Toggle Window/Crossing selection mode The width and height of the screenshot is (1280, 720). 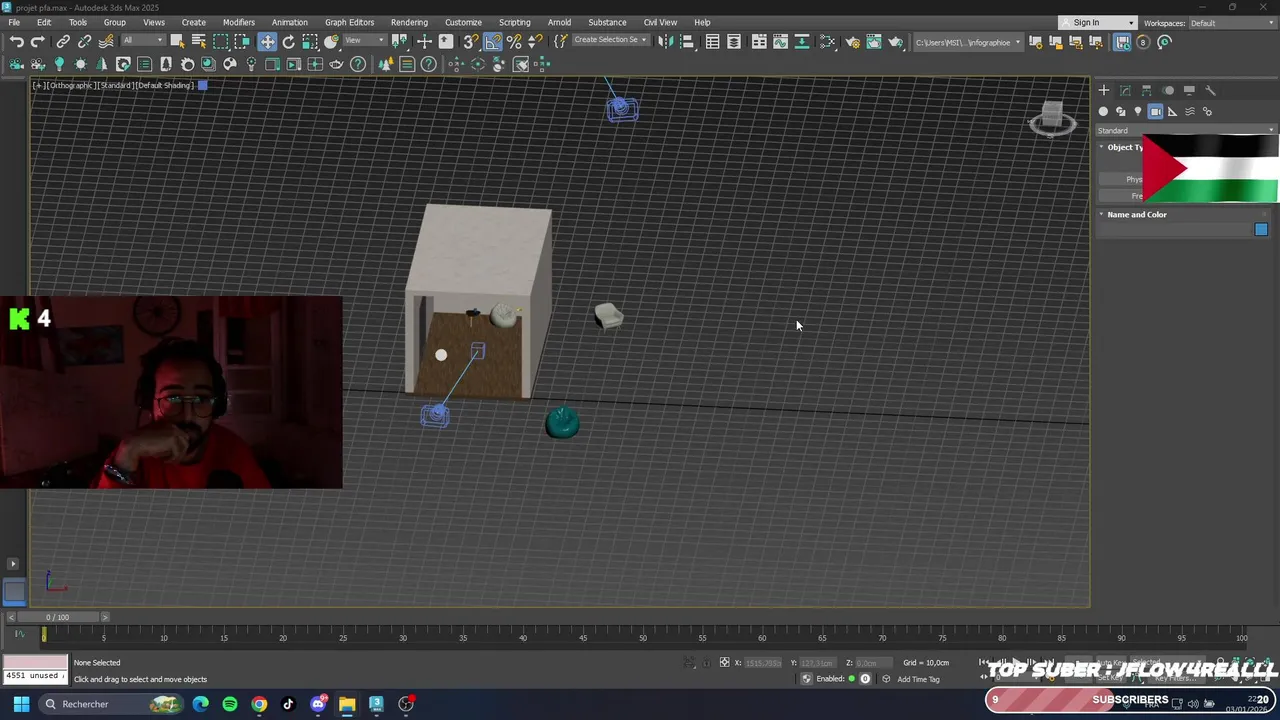243,42
